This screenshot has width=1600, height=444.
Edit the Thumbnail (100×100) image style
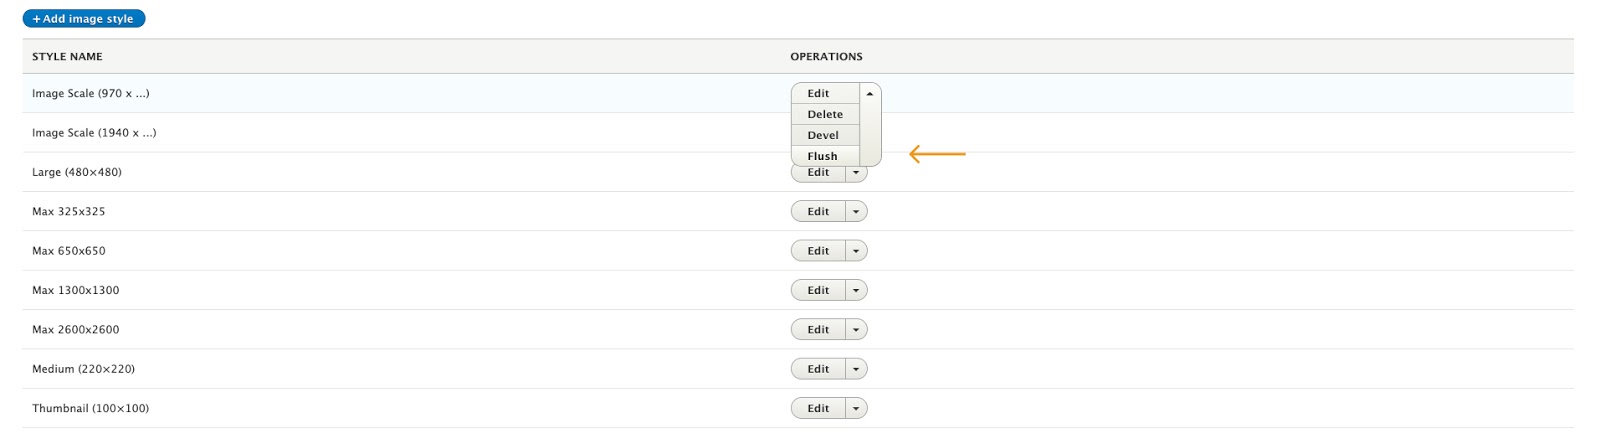click(x=818, y=408)
